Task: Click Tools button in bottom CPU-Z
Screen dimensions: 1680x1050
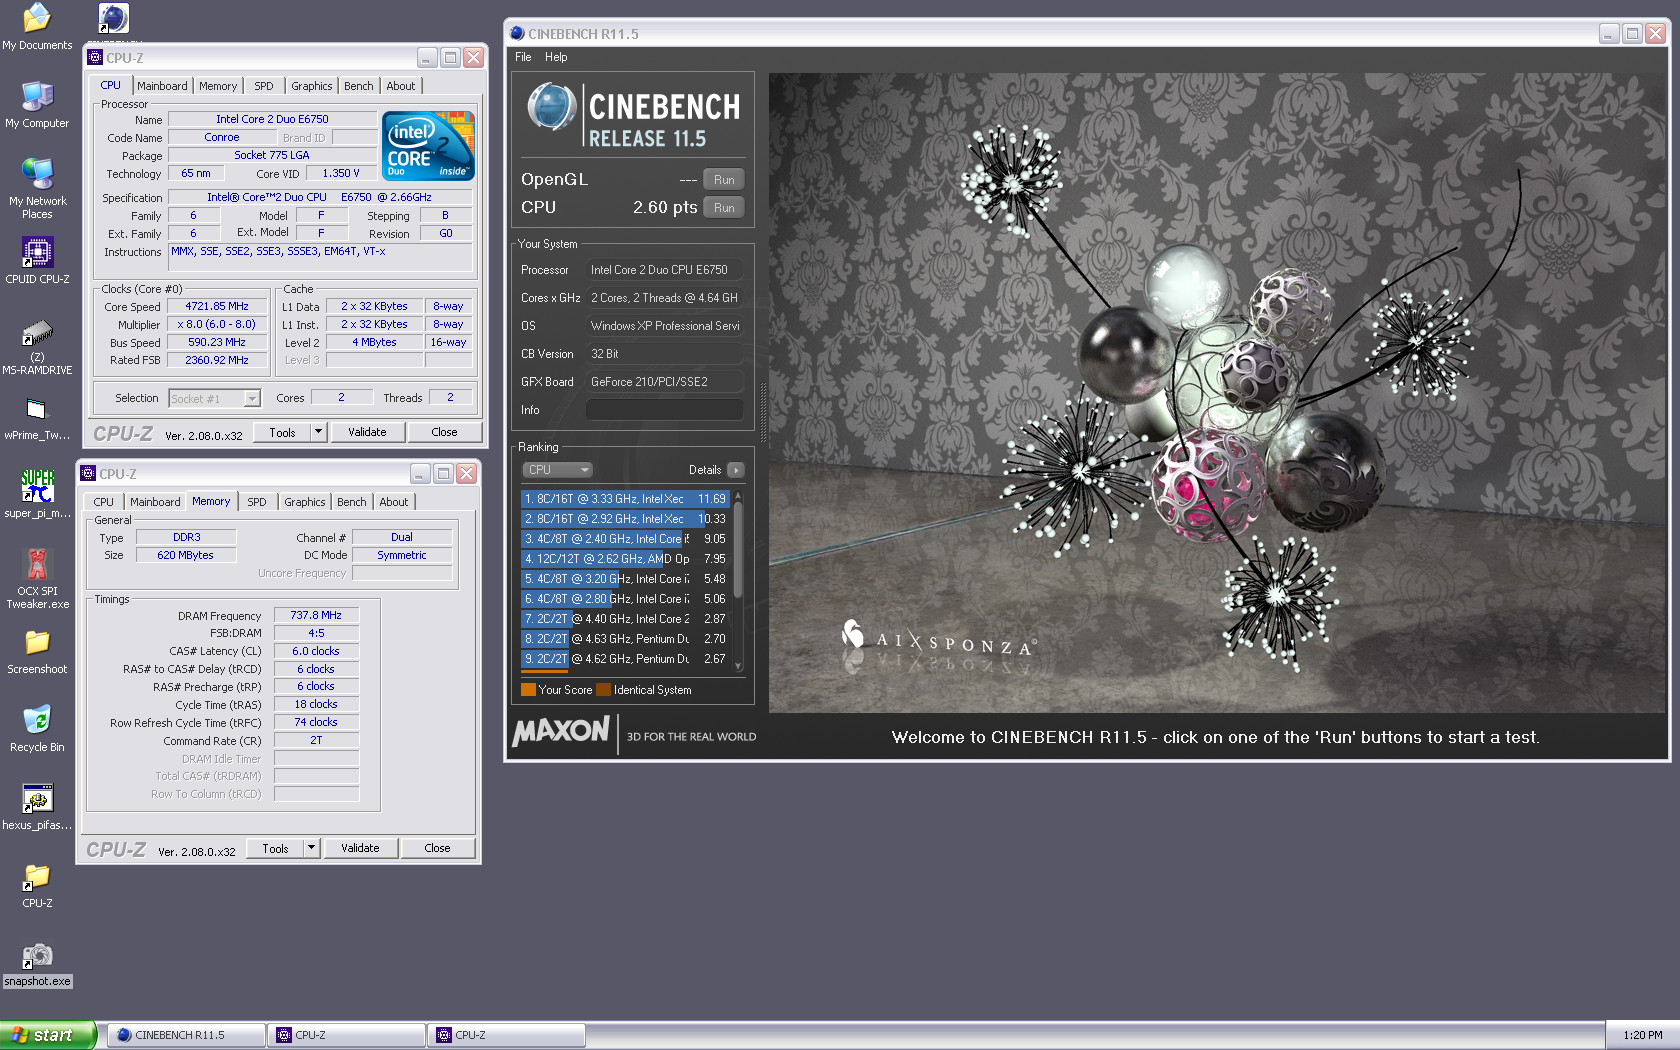Action: (x=275, y=848)
